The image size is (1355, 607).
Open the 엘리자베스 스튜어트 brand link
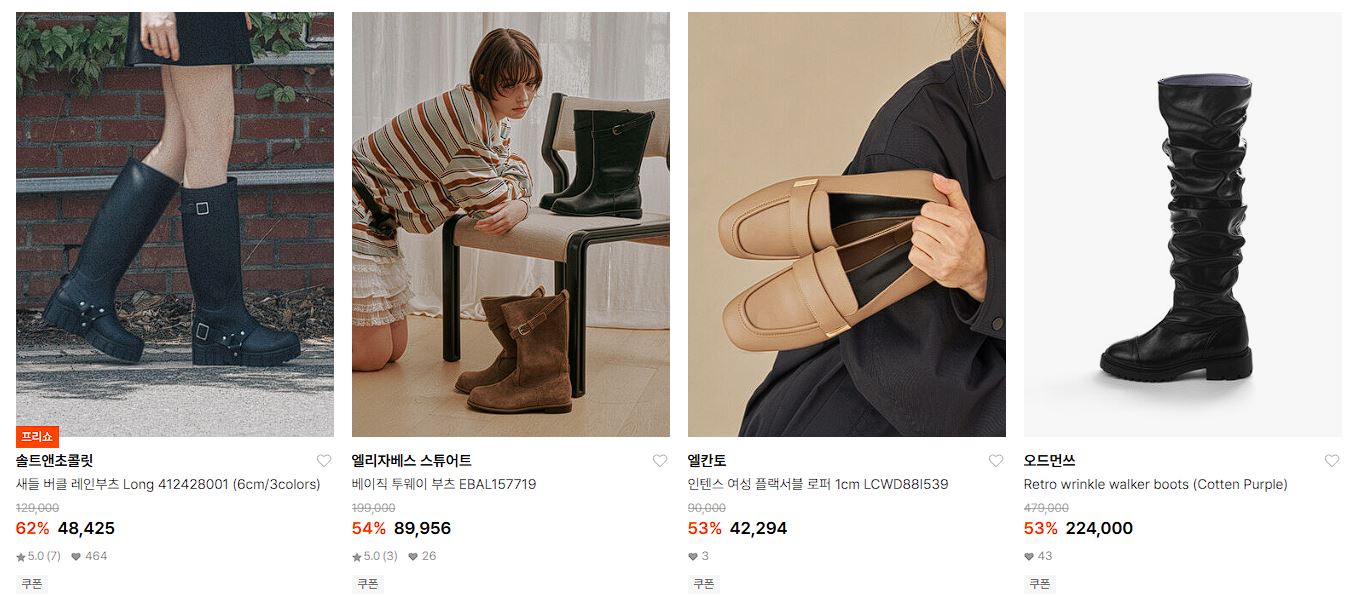point(412,461)
